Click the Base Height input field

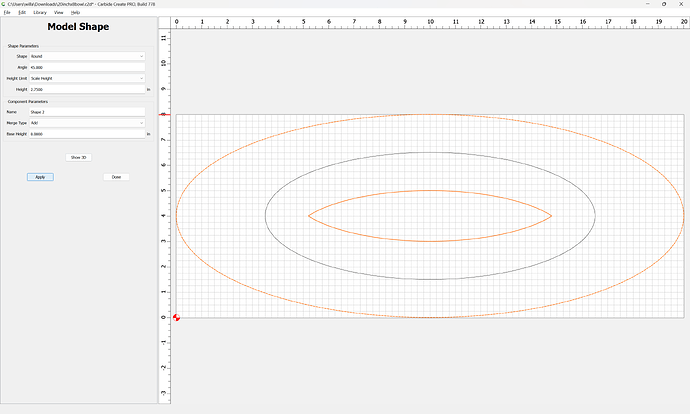(x=87, y=134)
